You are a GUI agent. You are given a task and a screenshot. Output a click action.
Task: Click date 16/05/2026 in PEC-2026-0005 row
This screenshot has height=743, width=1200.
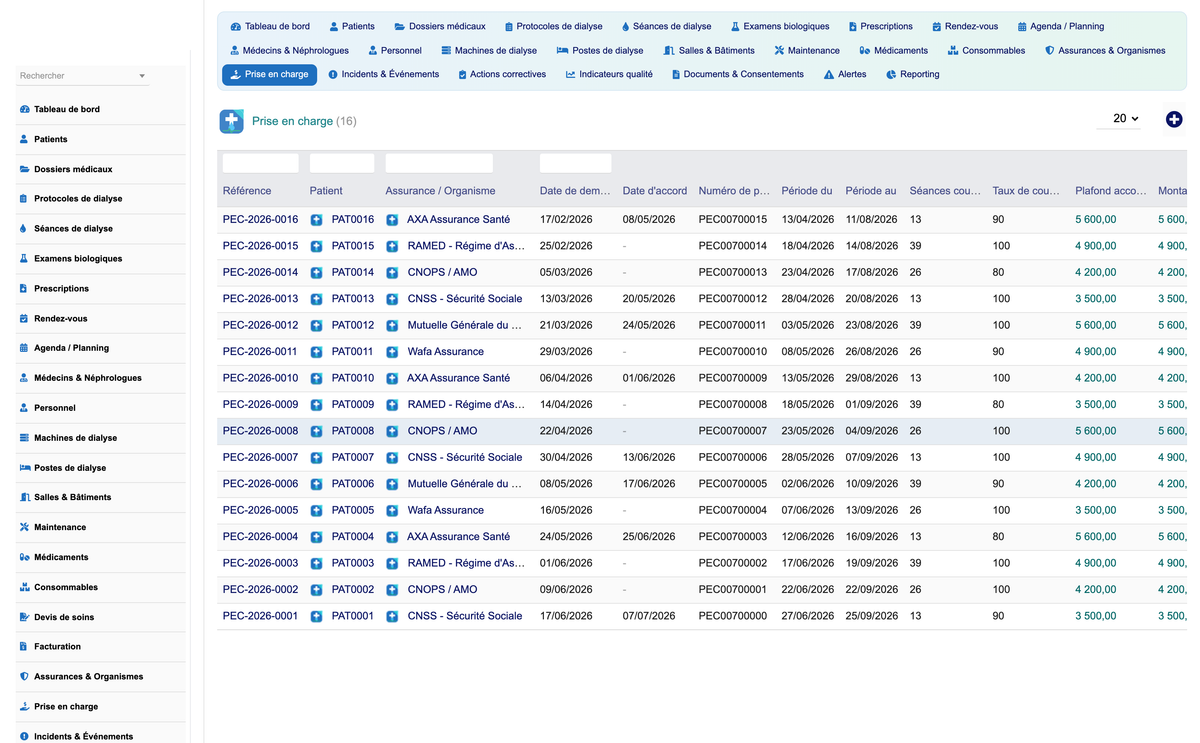(x=566, y=511)
